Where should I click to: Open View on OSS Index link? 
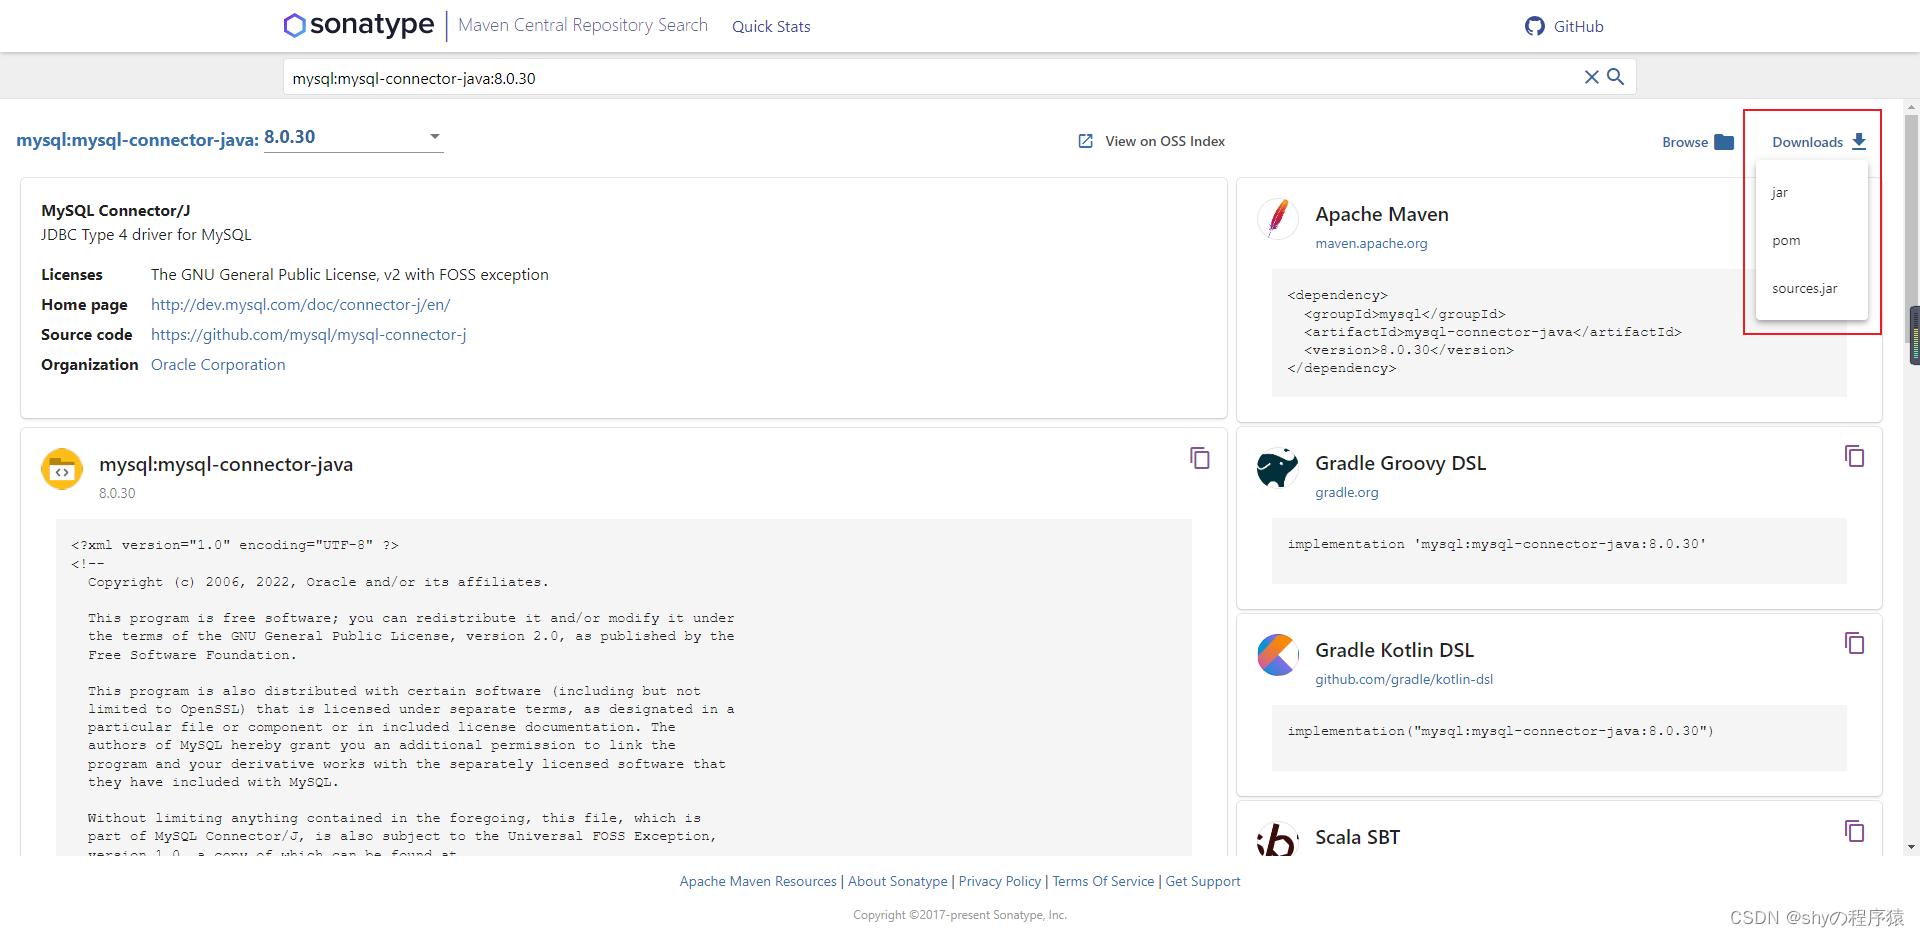(x=1165, y=141)
